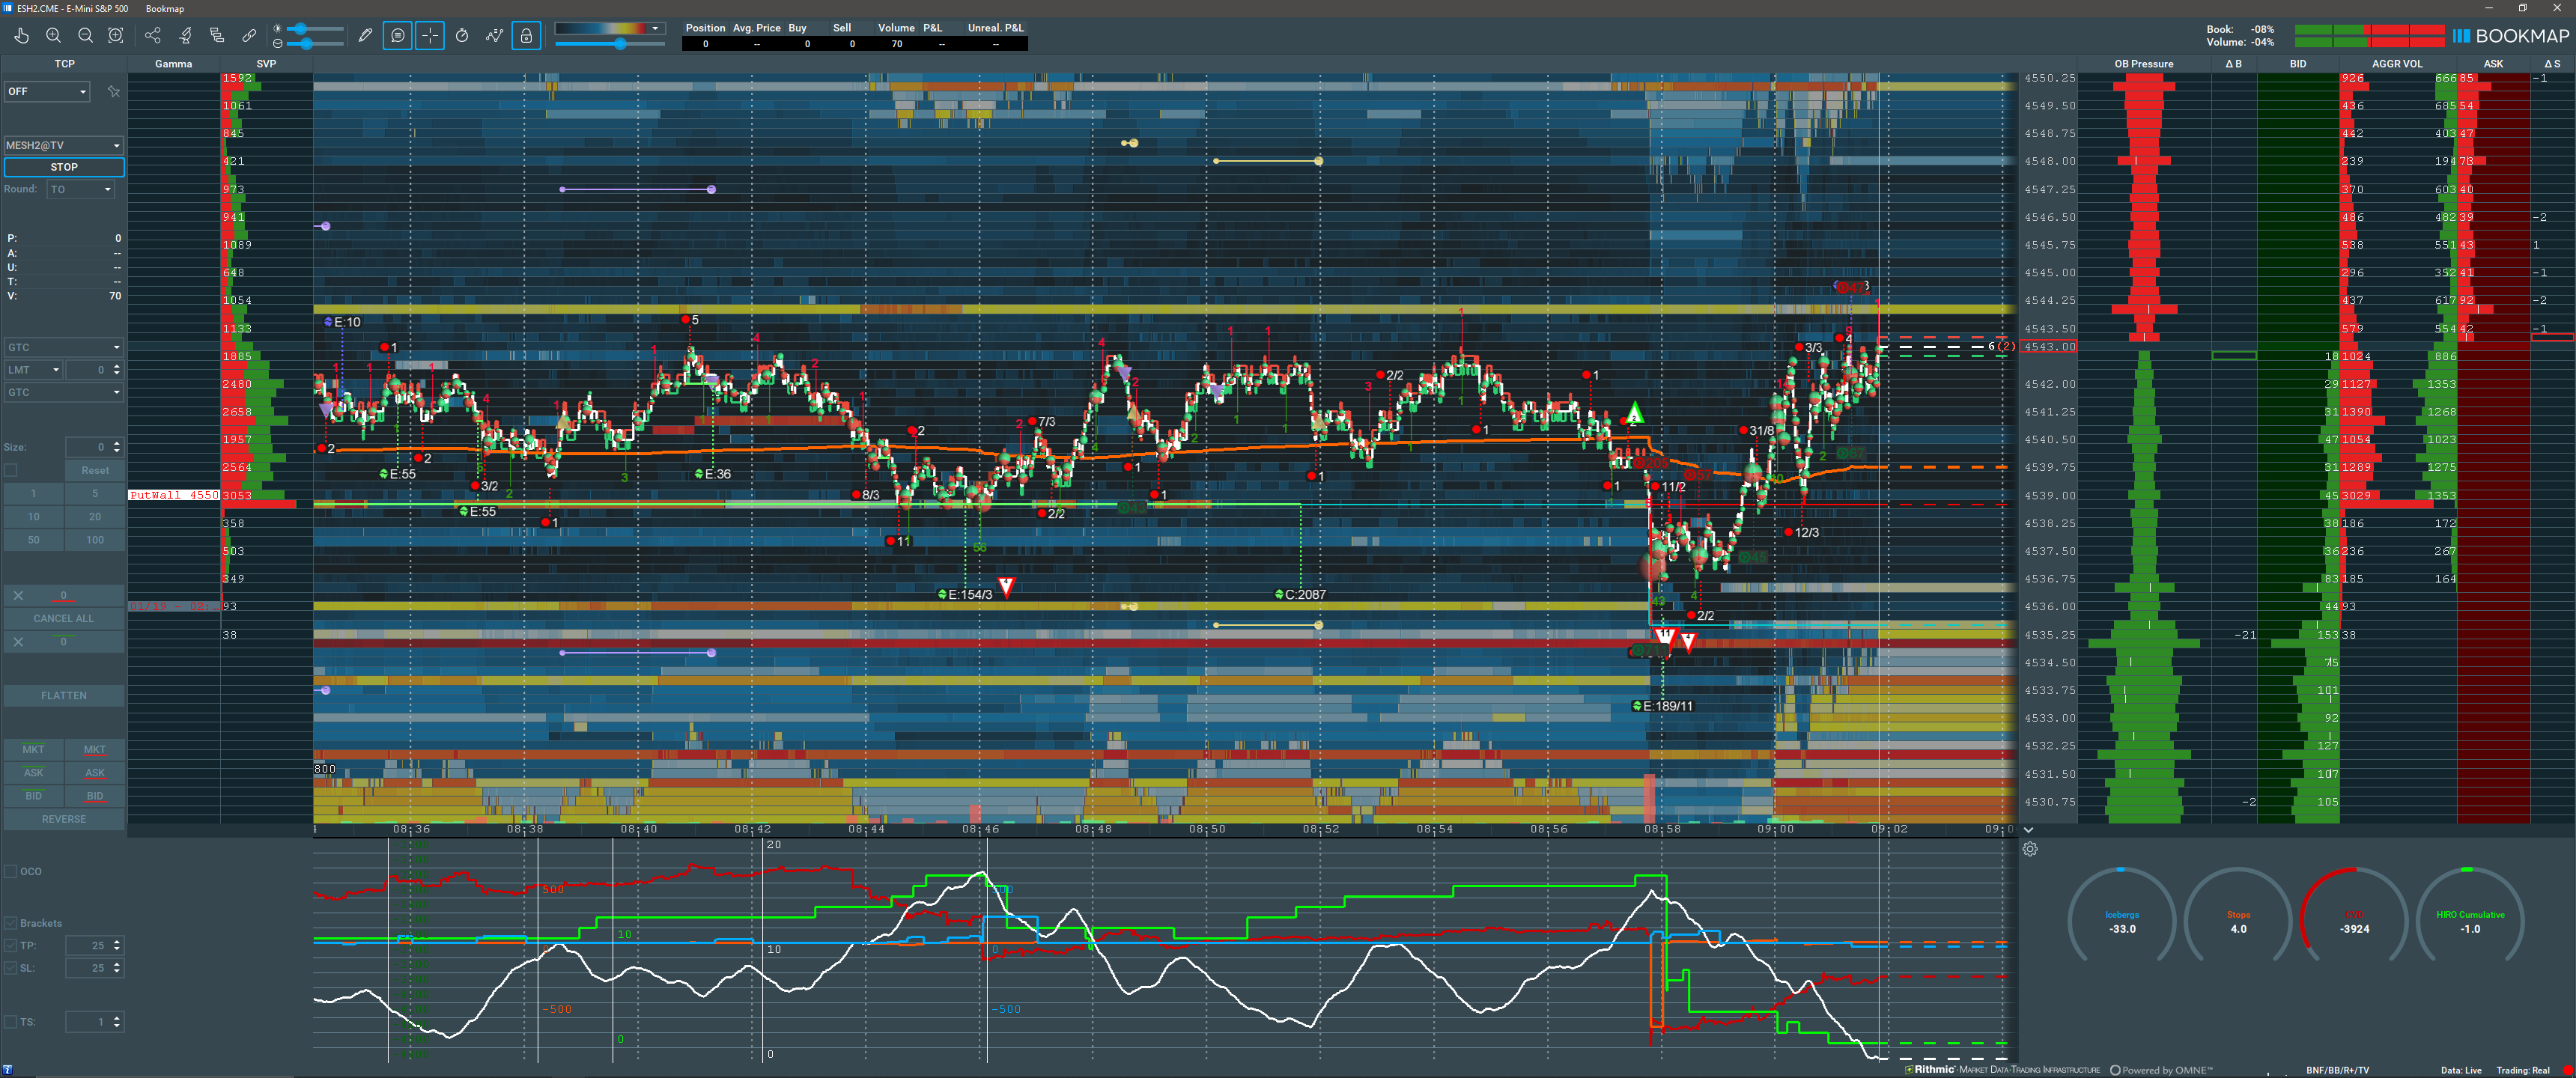Click the pin icon beside OFF dropdown

click(114, 92)
